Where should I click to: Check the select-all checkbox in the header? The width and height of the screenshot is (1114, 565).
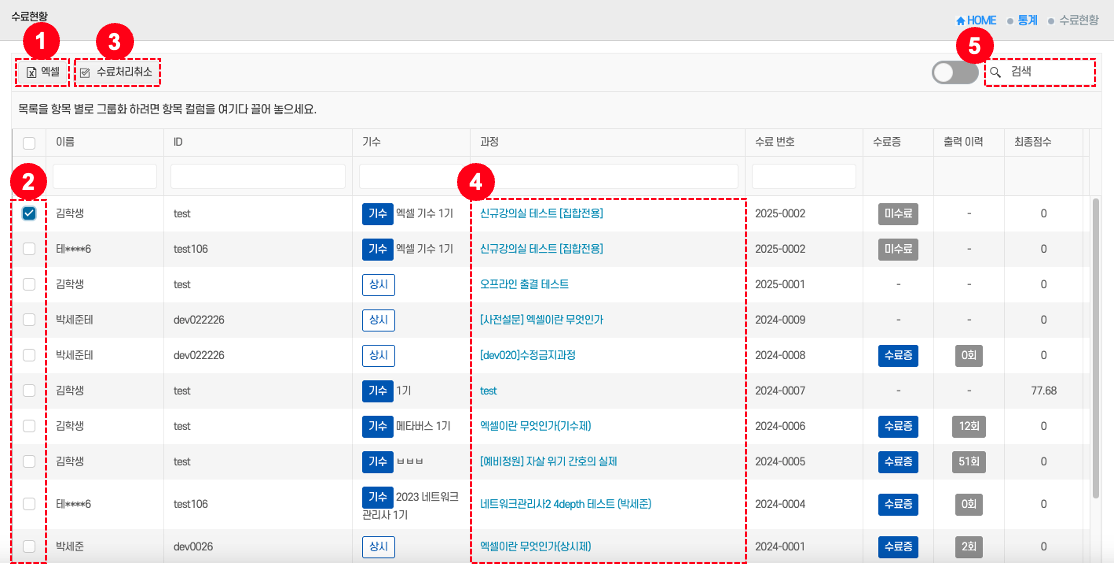tap(29, 143)
